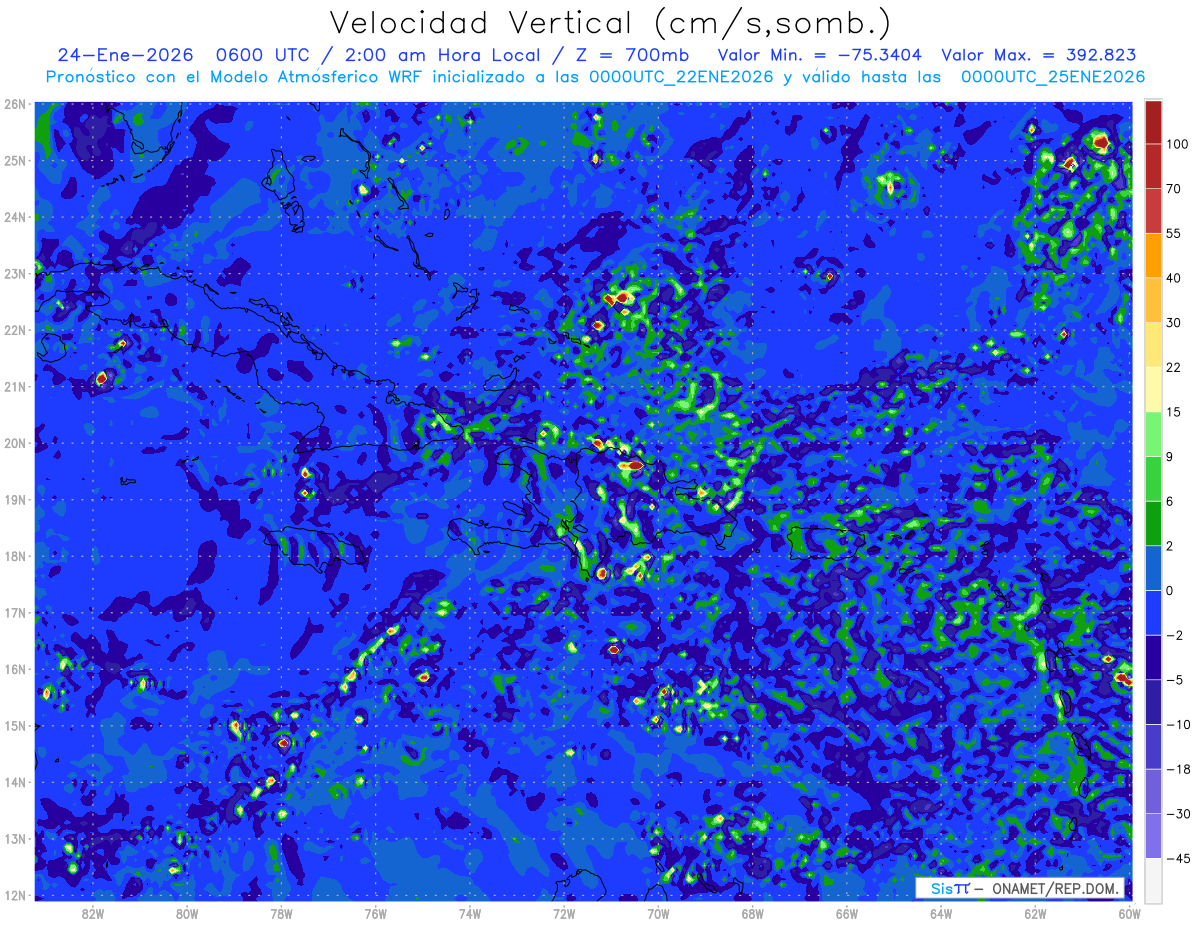Click the "24N" latitude label
The image size is (1200, 927).
click(15, 217)
